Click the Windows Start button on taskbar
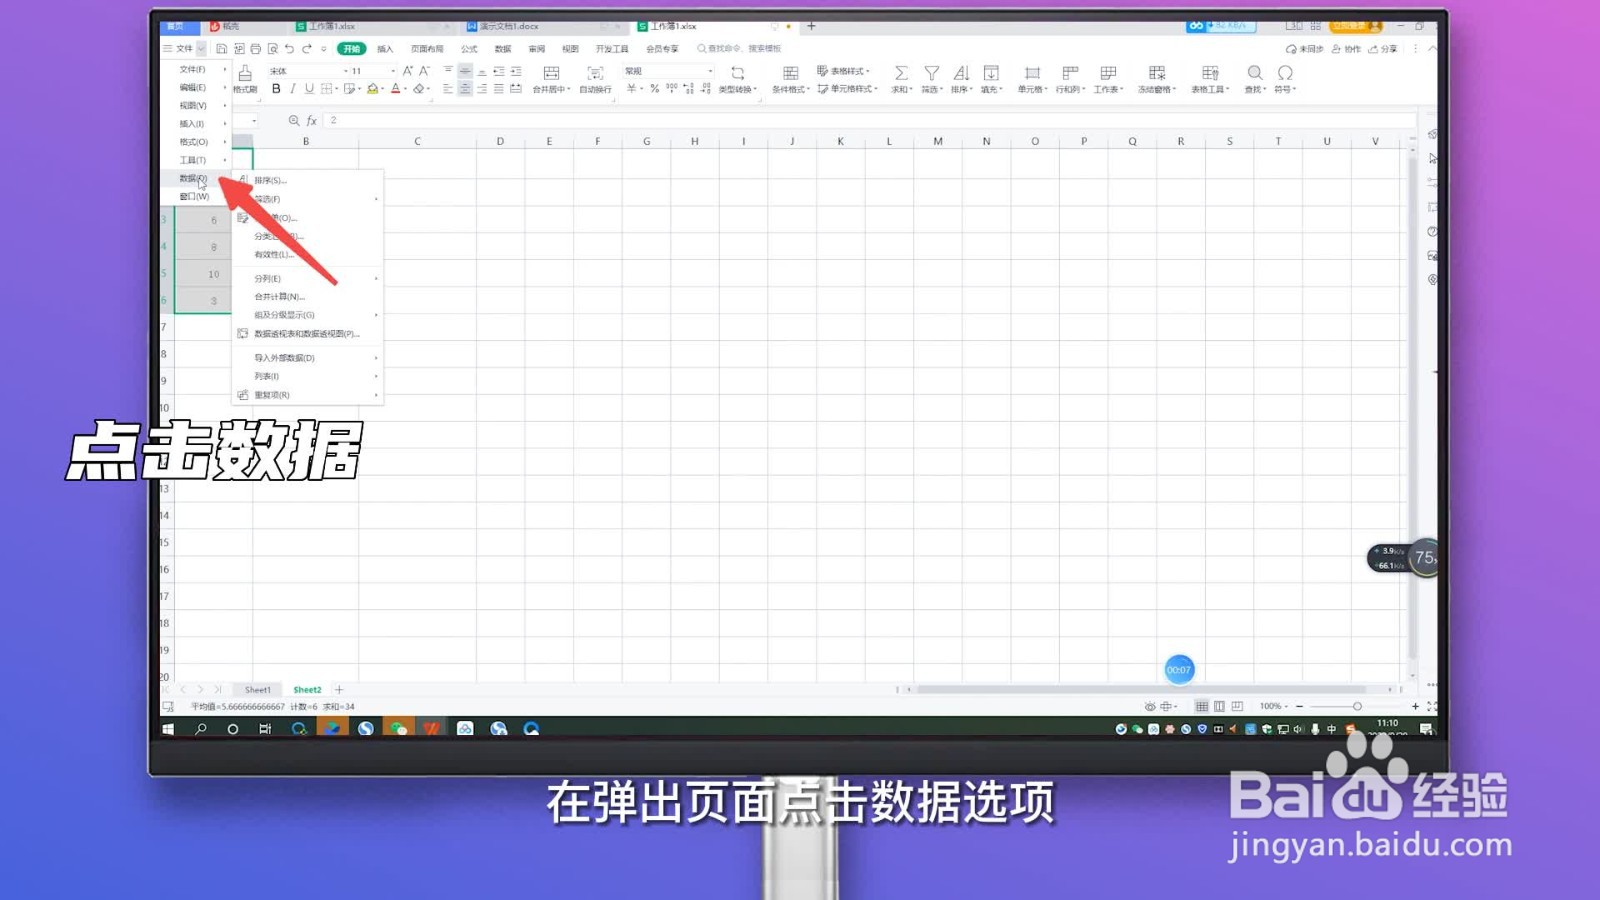1600x900 pixels. (x=168, y=728)
